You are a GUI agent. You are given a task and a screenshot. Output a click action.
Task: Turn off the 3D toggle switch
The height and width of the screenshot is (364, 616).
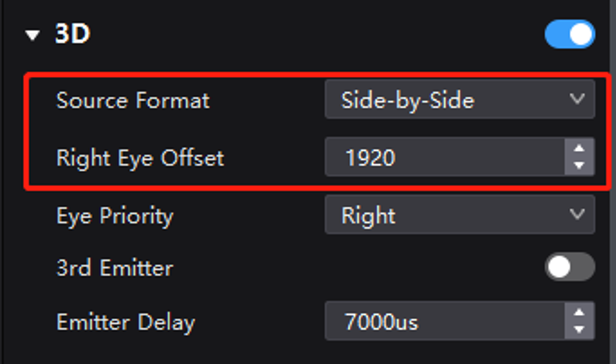click(570, 34)
